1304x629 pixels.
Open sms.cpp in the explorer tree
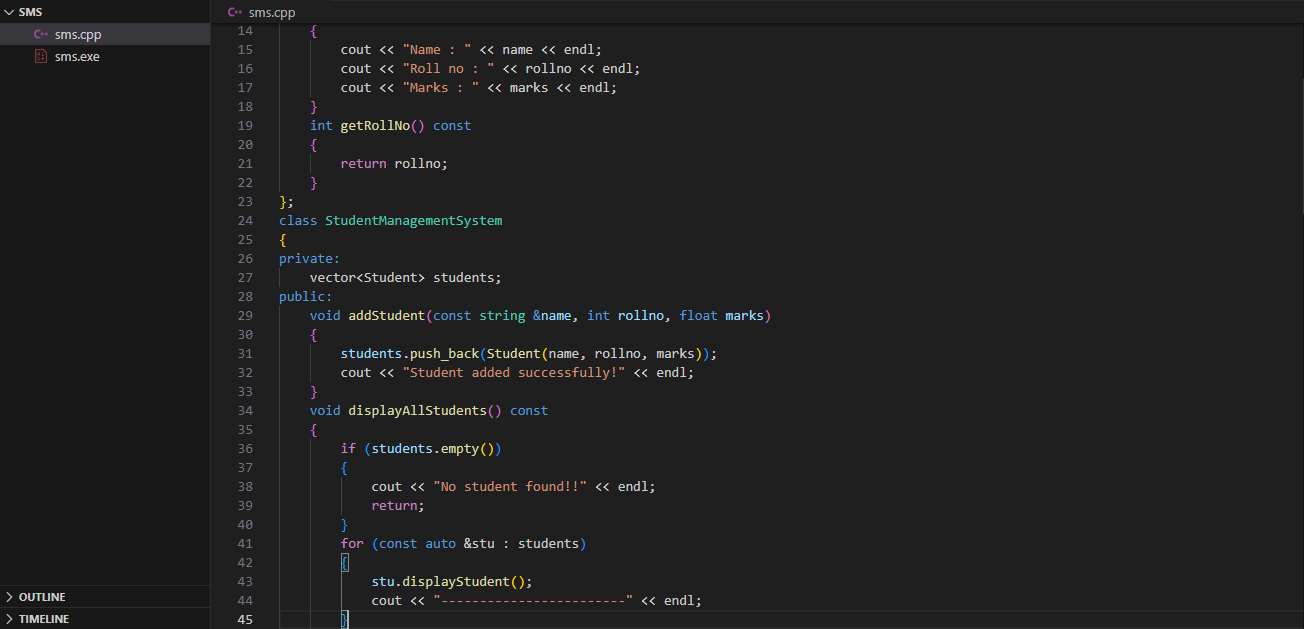tap(105, 34)
